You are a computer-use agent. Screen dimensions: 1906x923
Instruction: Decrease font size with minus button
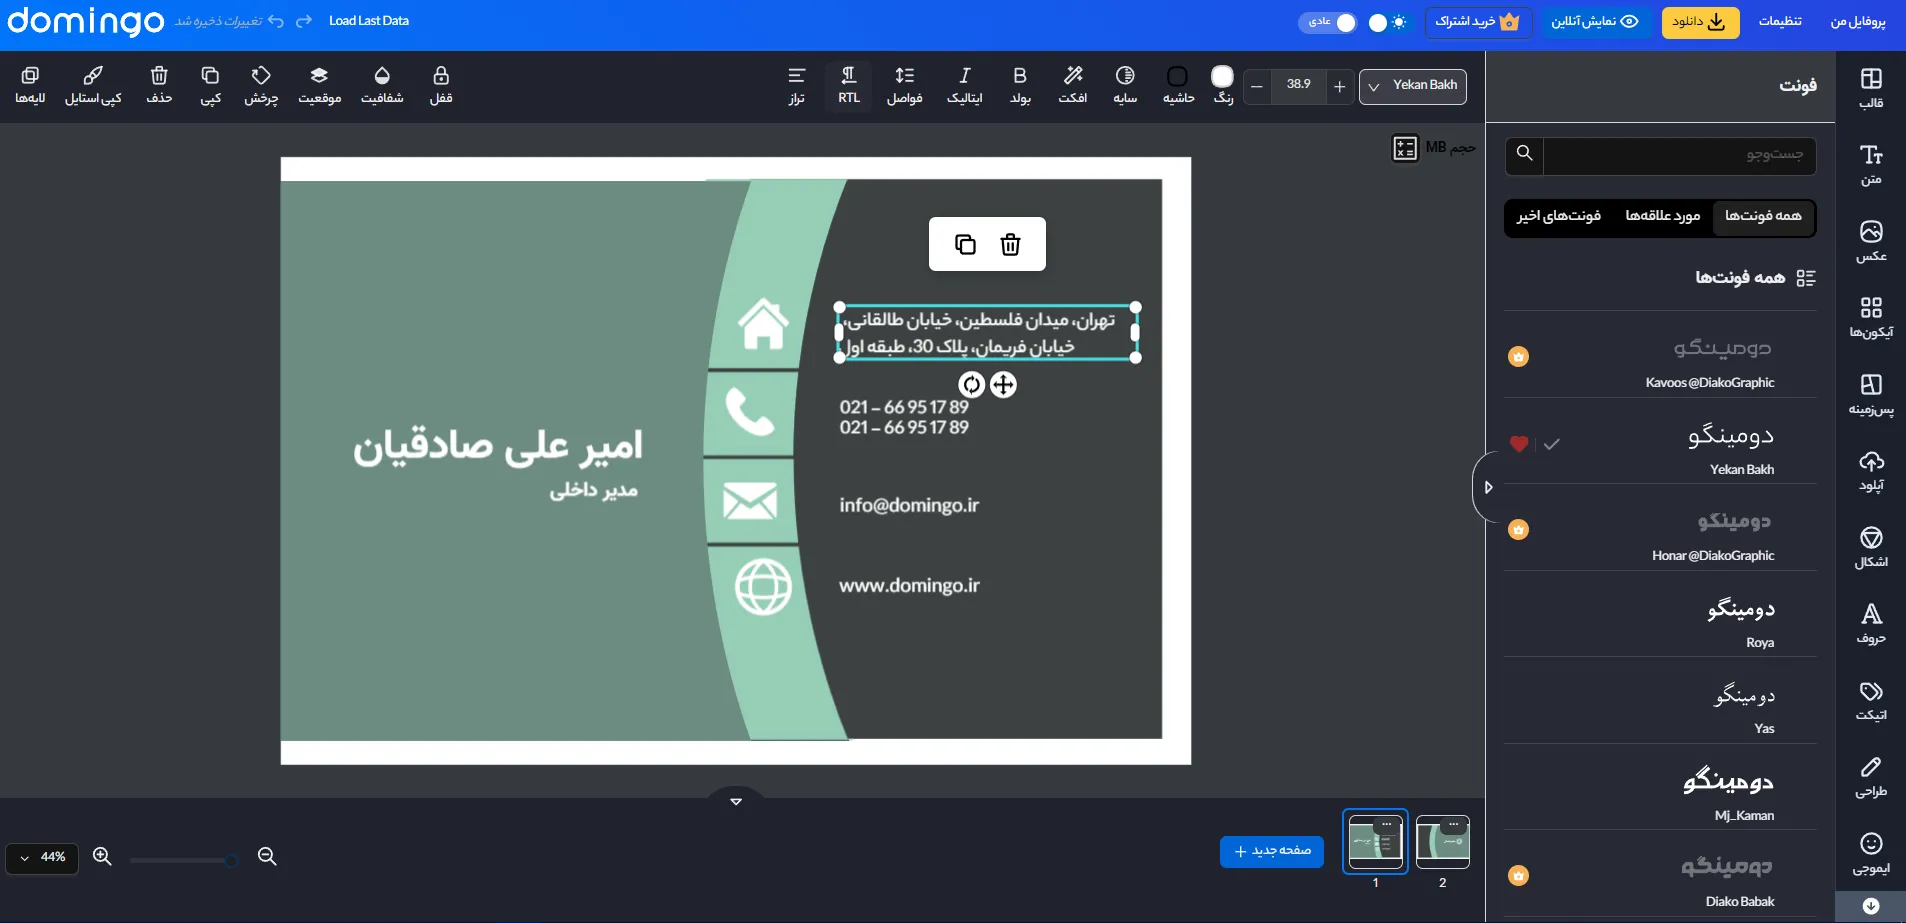tap(1257, 87)
